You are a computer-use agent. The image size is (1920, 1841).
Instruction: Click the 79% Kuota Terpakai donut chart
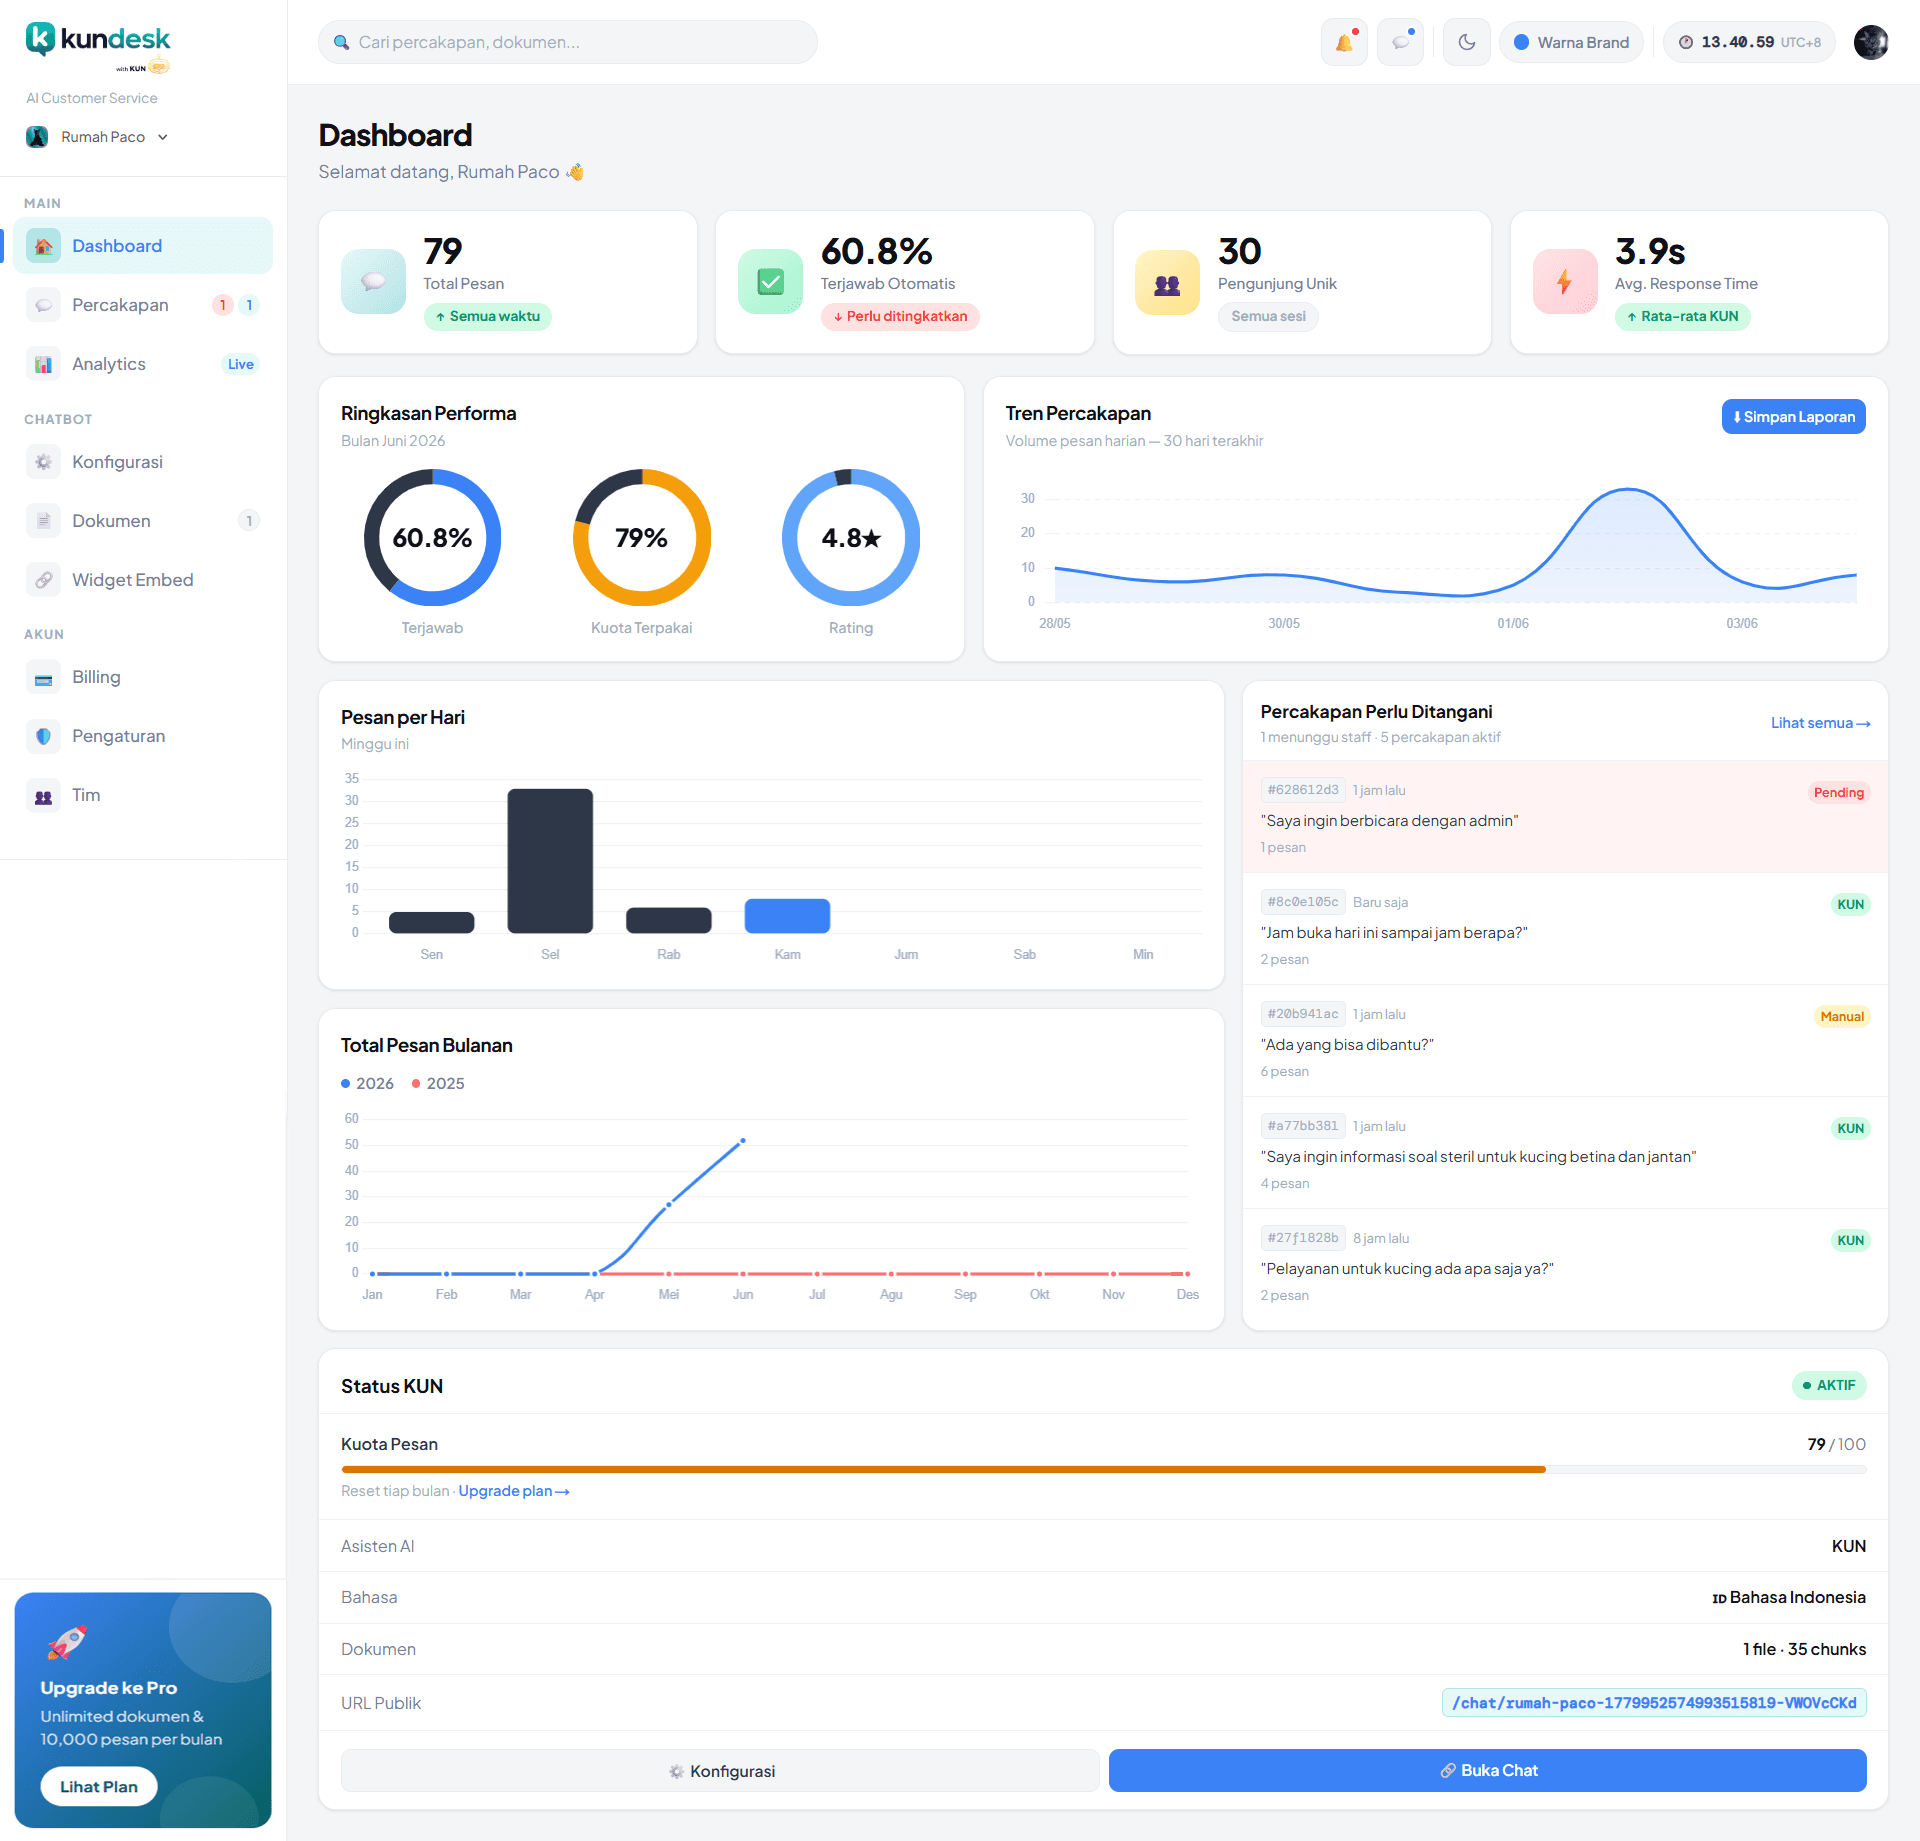coord(641,537)
